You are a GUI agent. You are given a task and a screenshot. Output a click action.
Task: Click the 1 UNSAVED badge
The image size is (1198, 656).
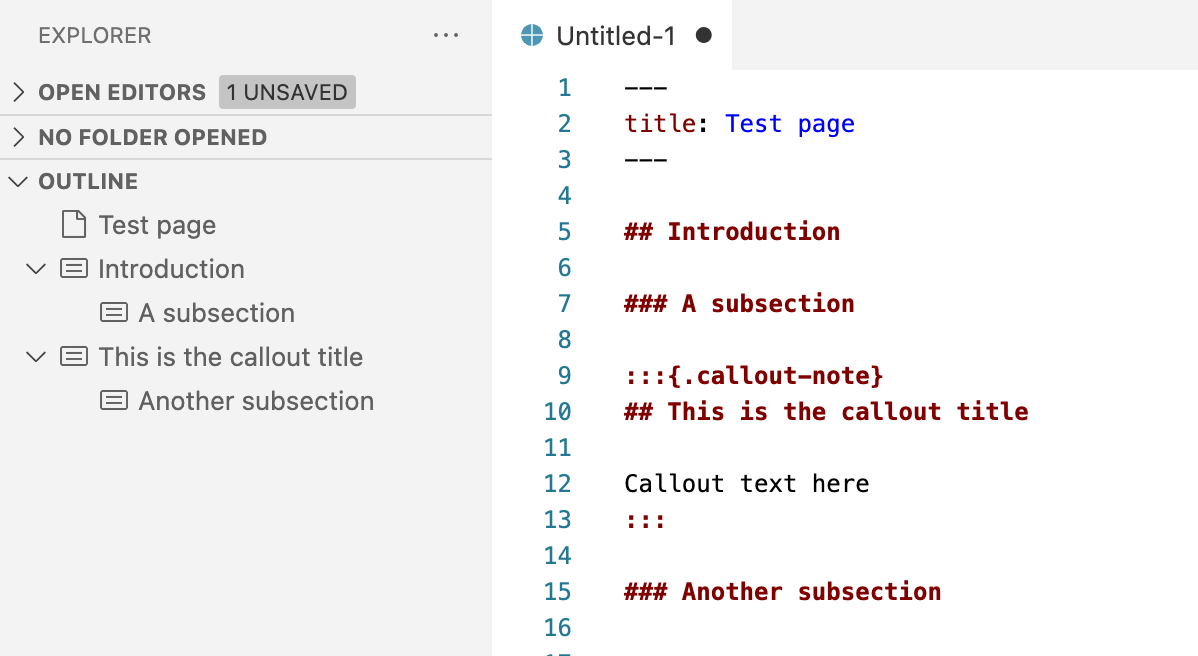tap(287, 92)
